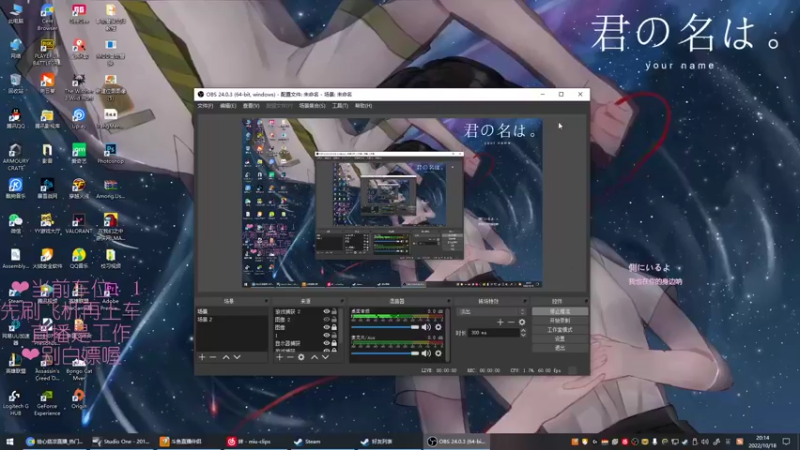Click 工作室模式 studio mode button
800x450 pixels.
click(x=560, y=330)
